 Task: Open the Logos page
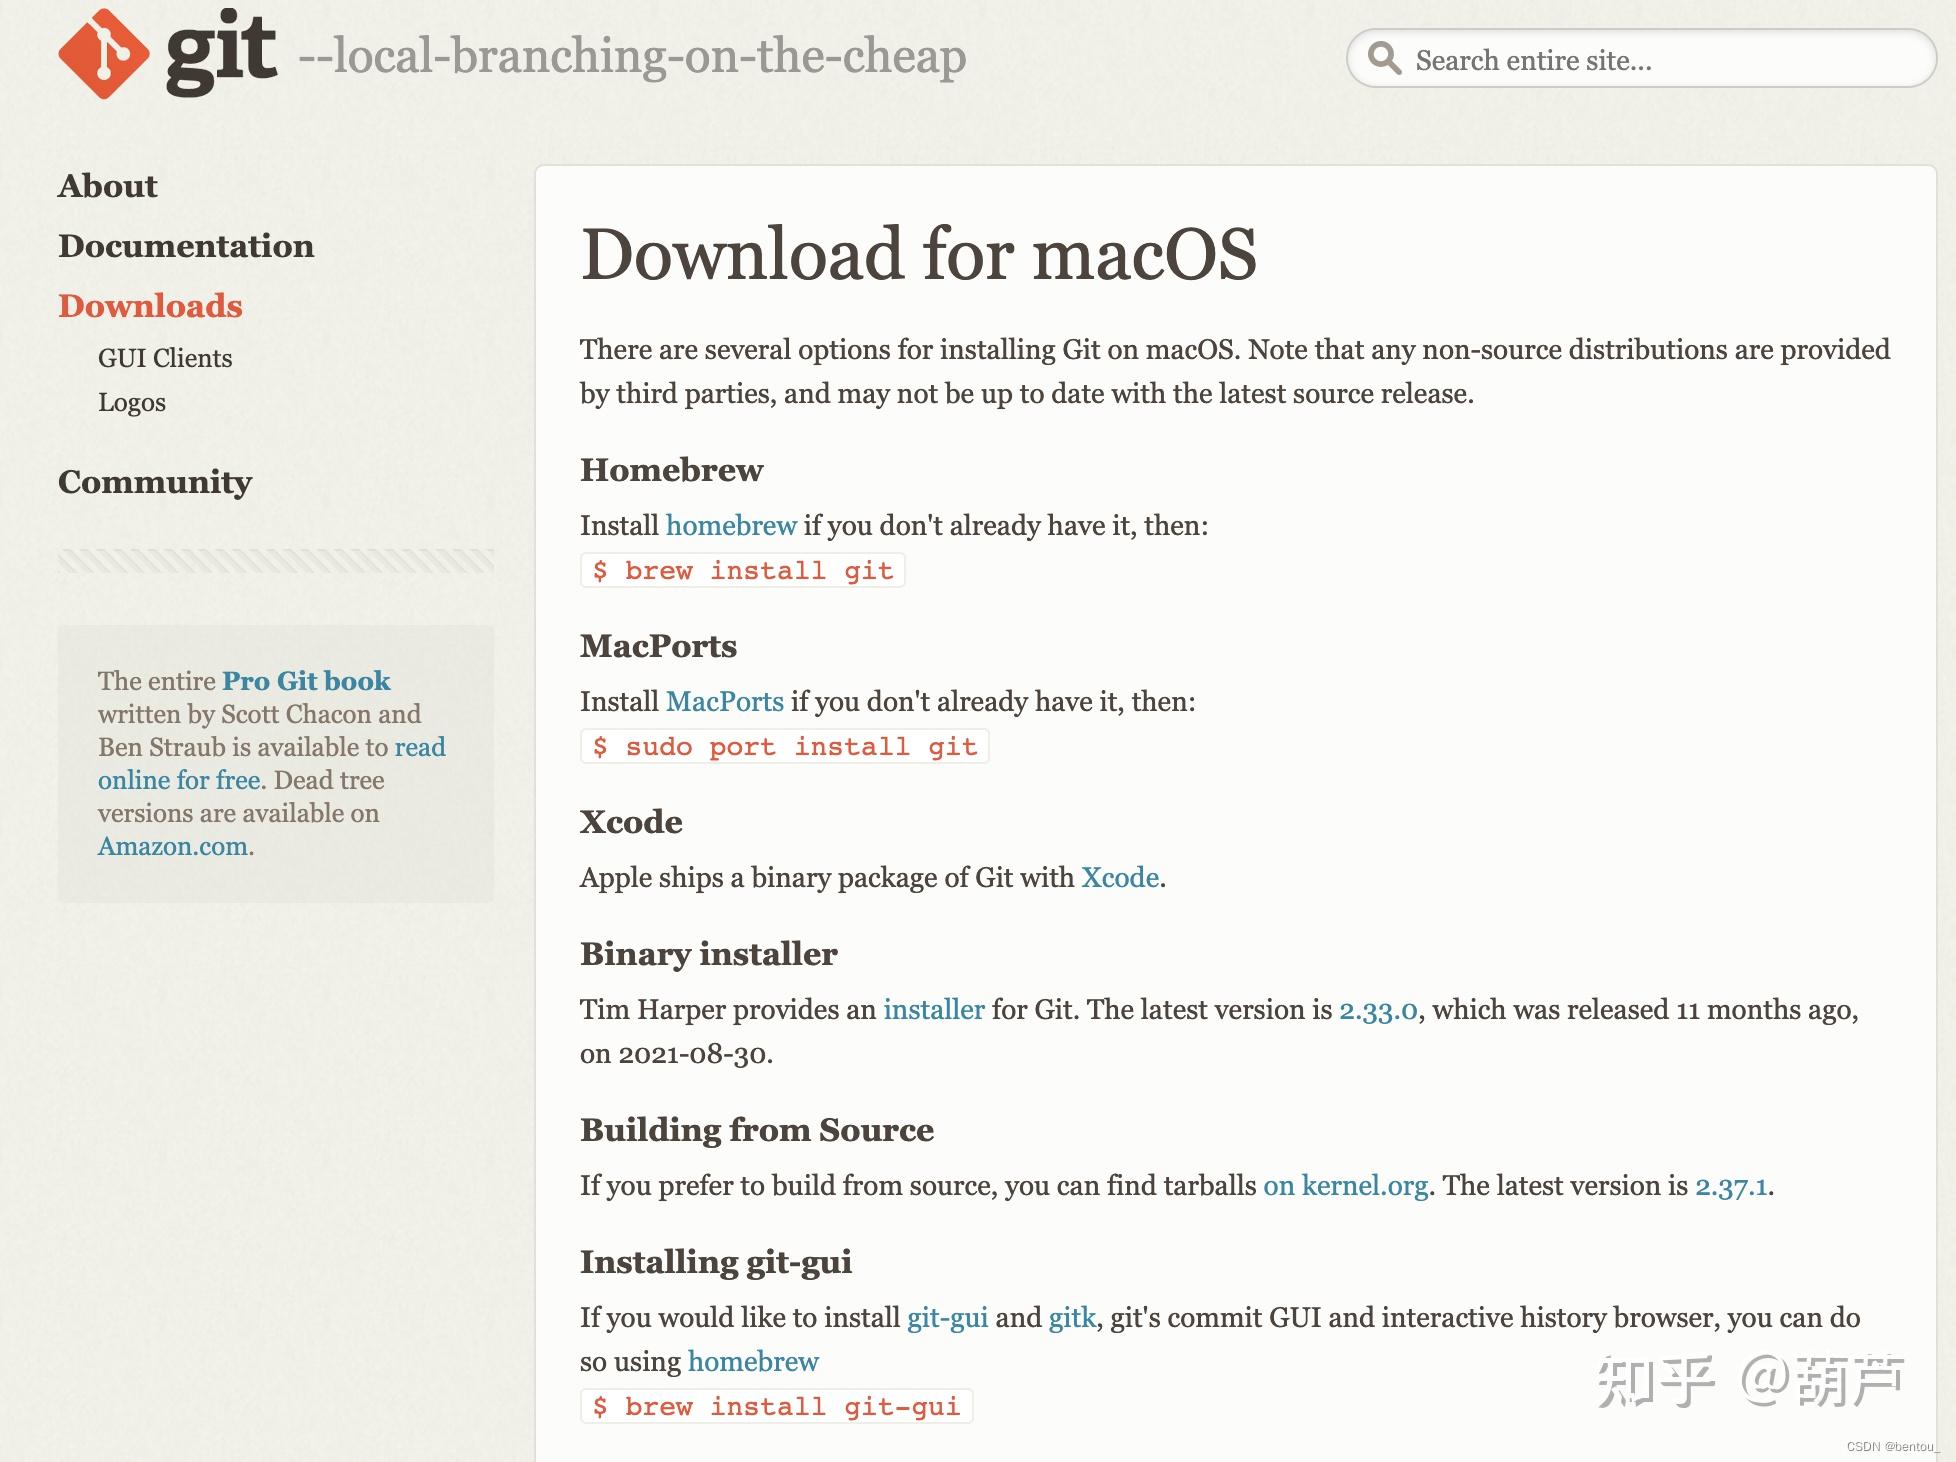pos(133,402)
